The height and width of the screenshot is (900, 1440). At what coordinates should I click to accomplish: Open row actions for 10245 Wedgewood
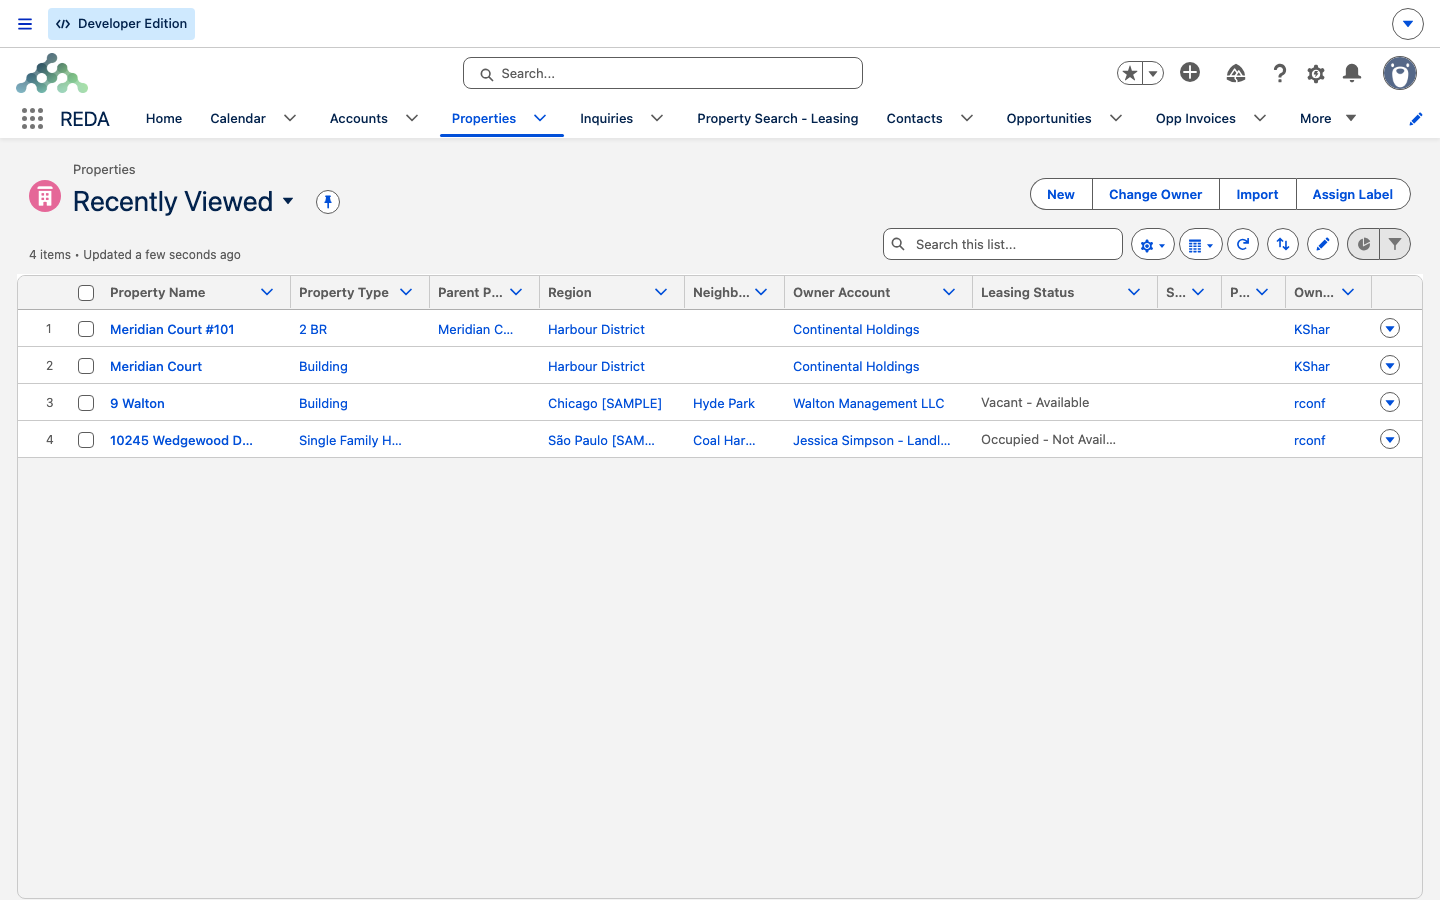tap(1390, 439)
